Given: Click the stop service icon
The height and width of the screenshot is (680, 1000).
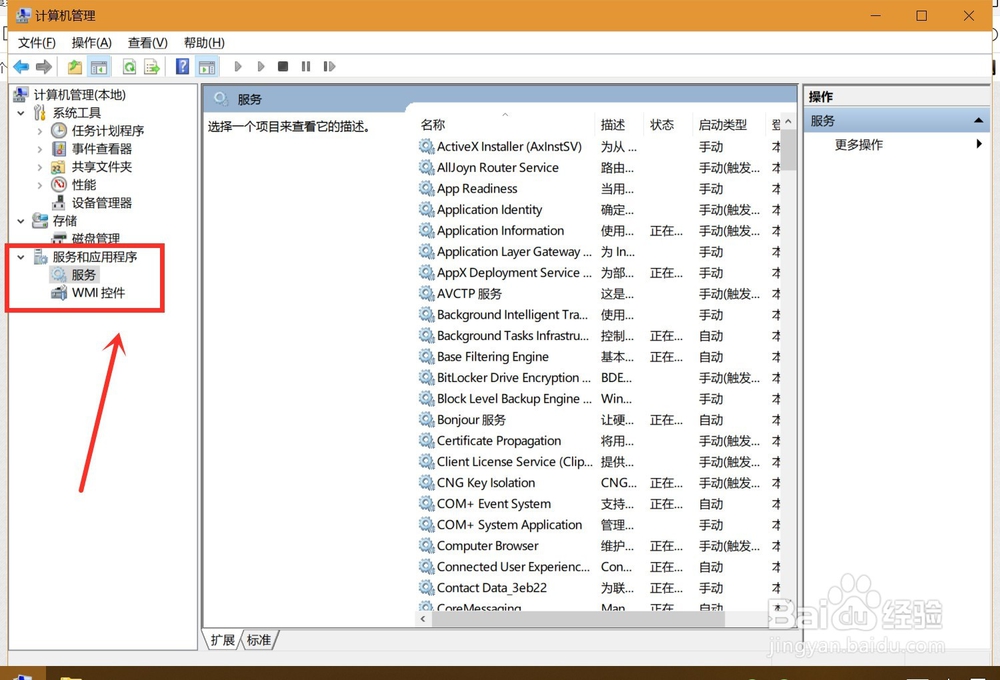Looking at the screenshot, I should click(284, 66).
